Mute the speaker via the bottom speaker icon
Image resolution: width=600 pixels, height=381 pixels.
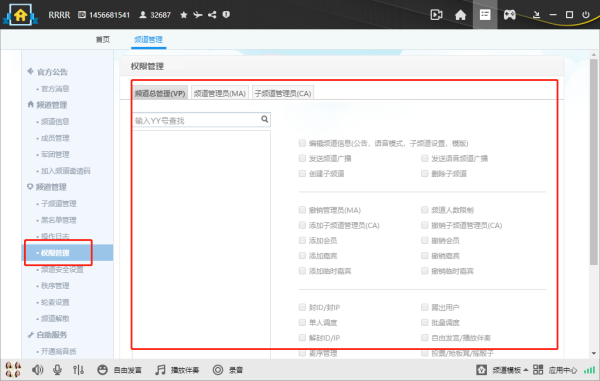tap(38, 370)
